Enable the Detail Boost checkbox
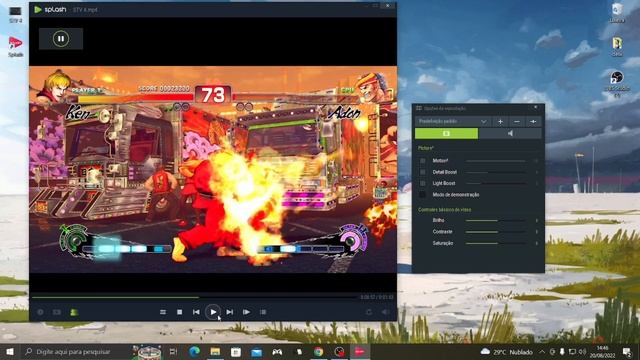640x360 pixels. tap(422, 172)
